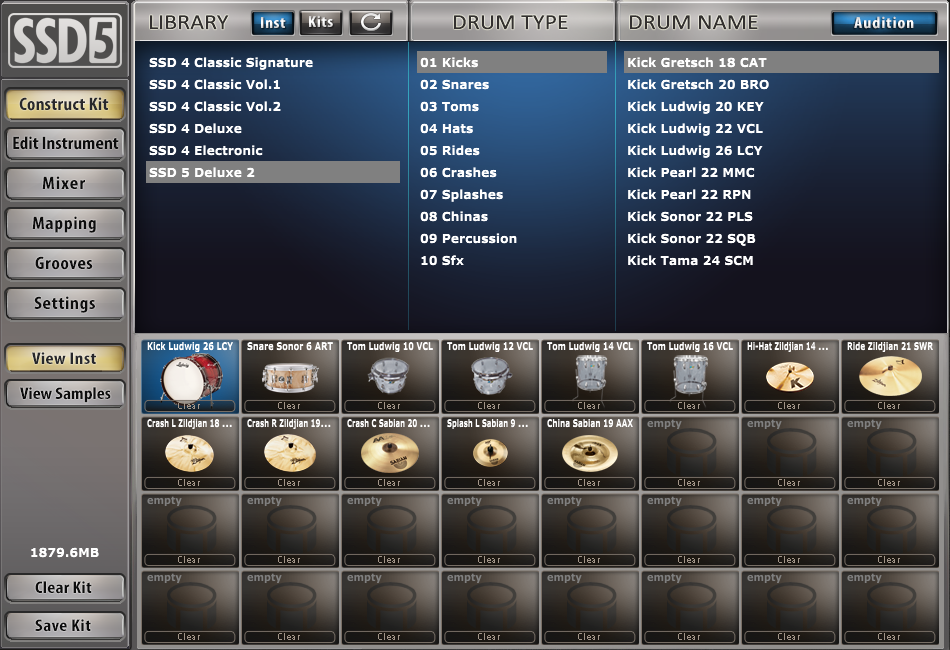The height and width of the screenshot is (650, 950).
Task: Select SSD 4 Deluxe library
Action: tap(273, 128)
